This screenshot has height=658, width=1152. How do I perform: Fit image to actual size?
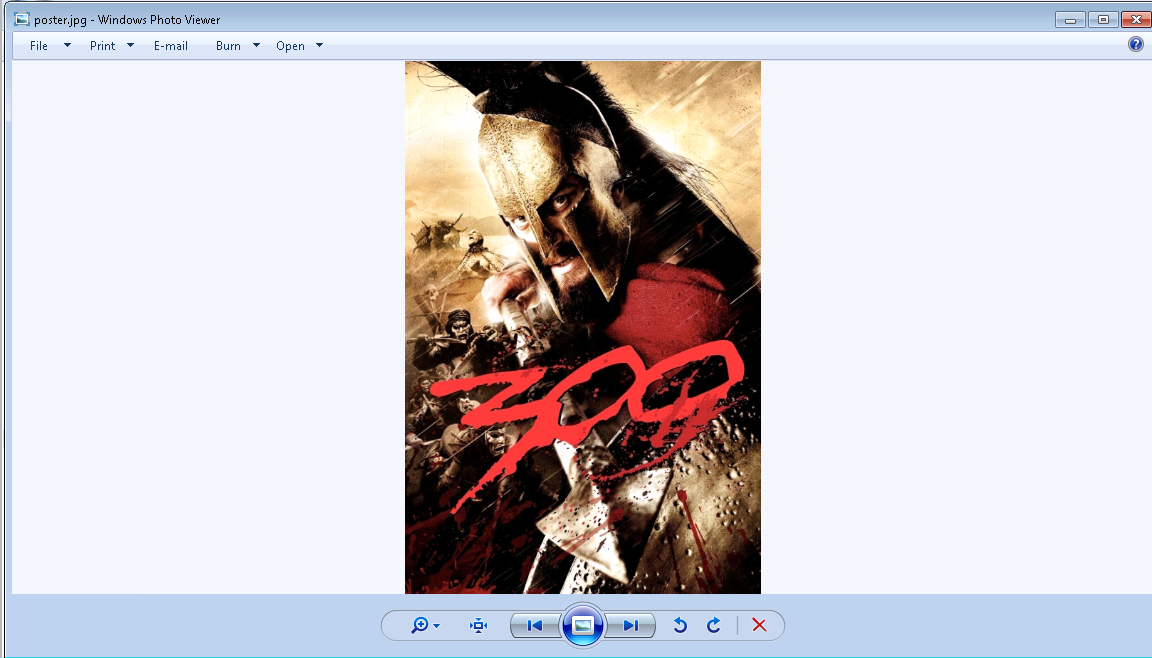(x=478, y=625)
